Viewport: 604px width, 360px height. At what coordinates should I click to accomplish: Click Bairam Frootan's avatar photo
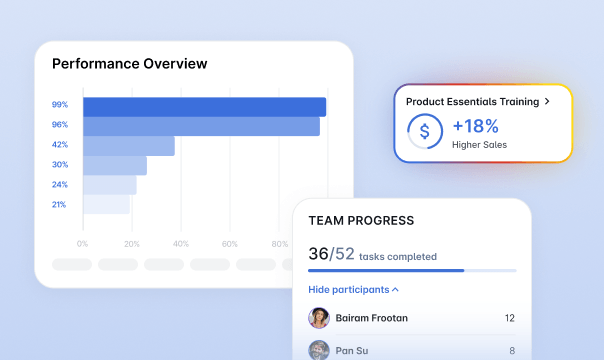pyautogui.click(x=319, y=318)
